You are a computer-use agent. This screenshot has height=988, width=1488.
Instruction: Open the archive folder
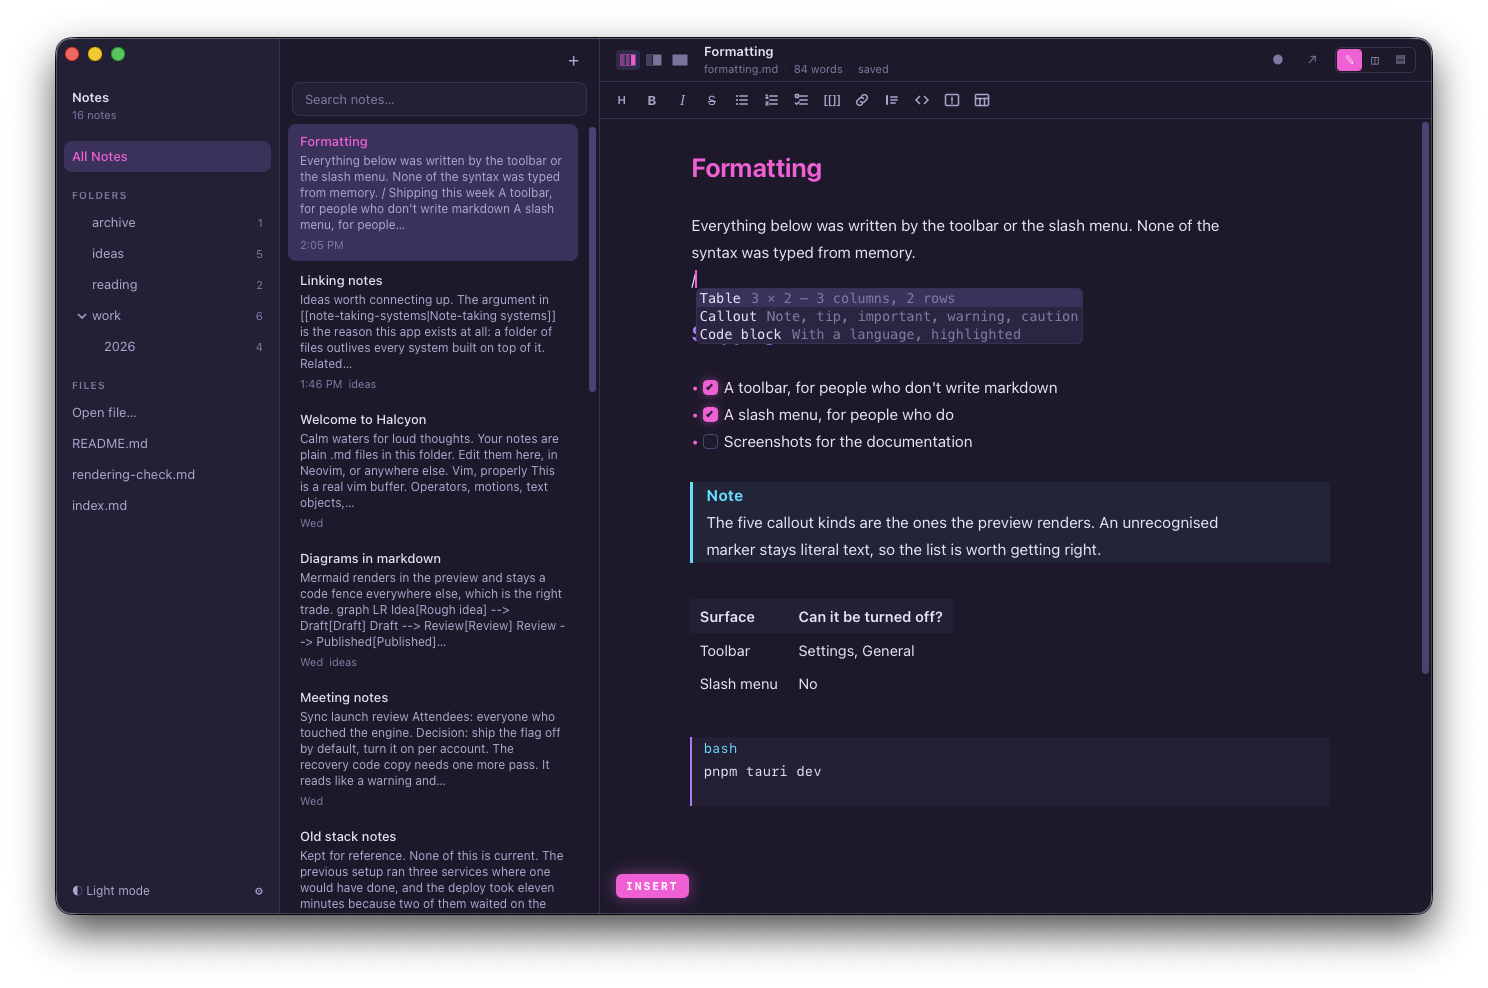(167, 223)
